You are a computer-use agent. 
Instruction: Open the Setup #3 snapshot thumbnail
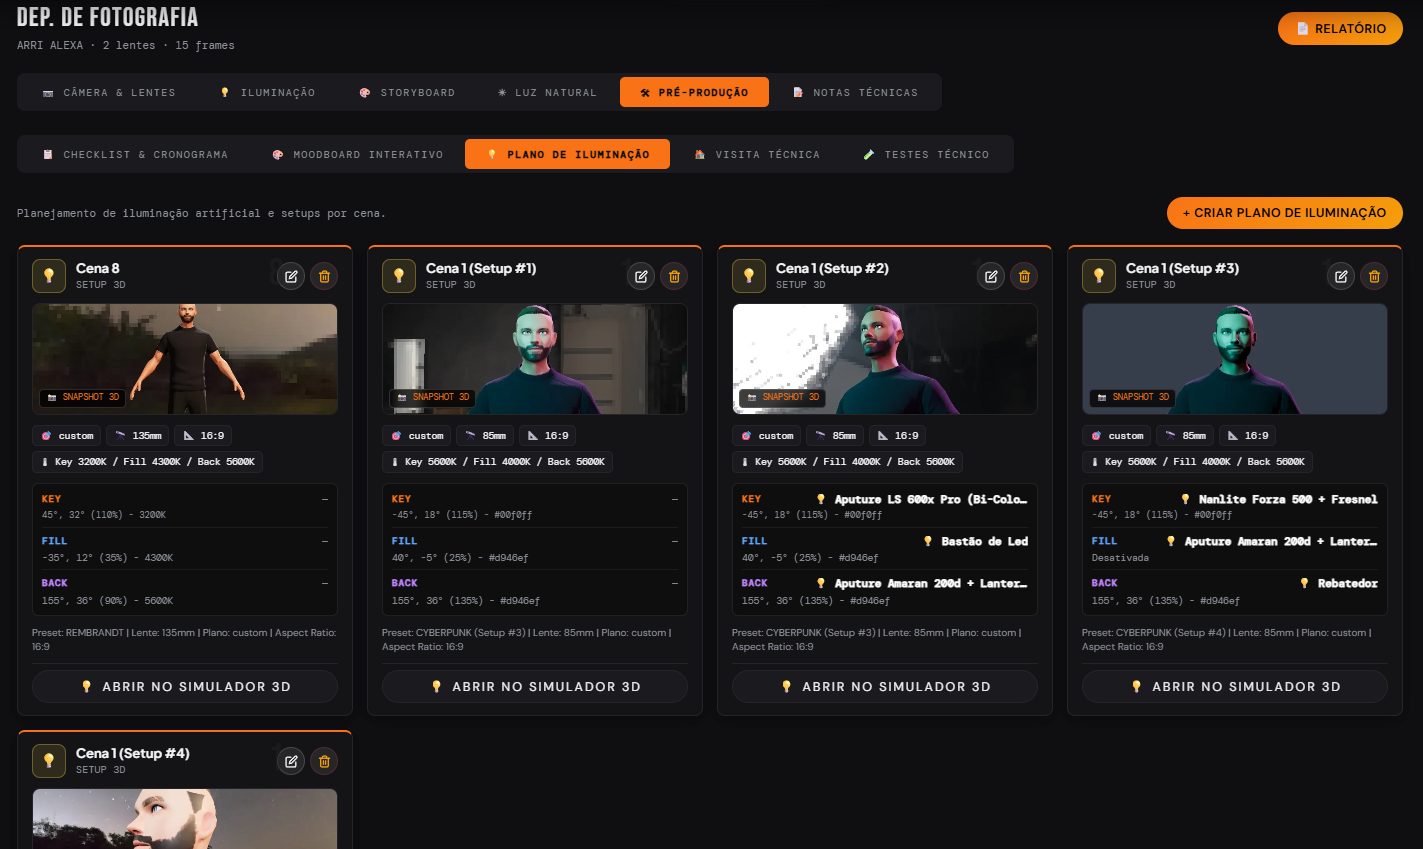(x=1235, y=359)
